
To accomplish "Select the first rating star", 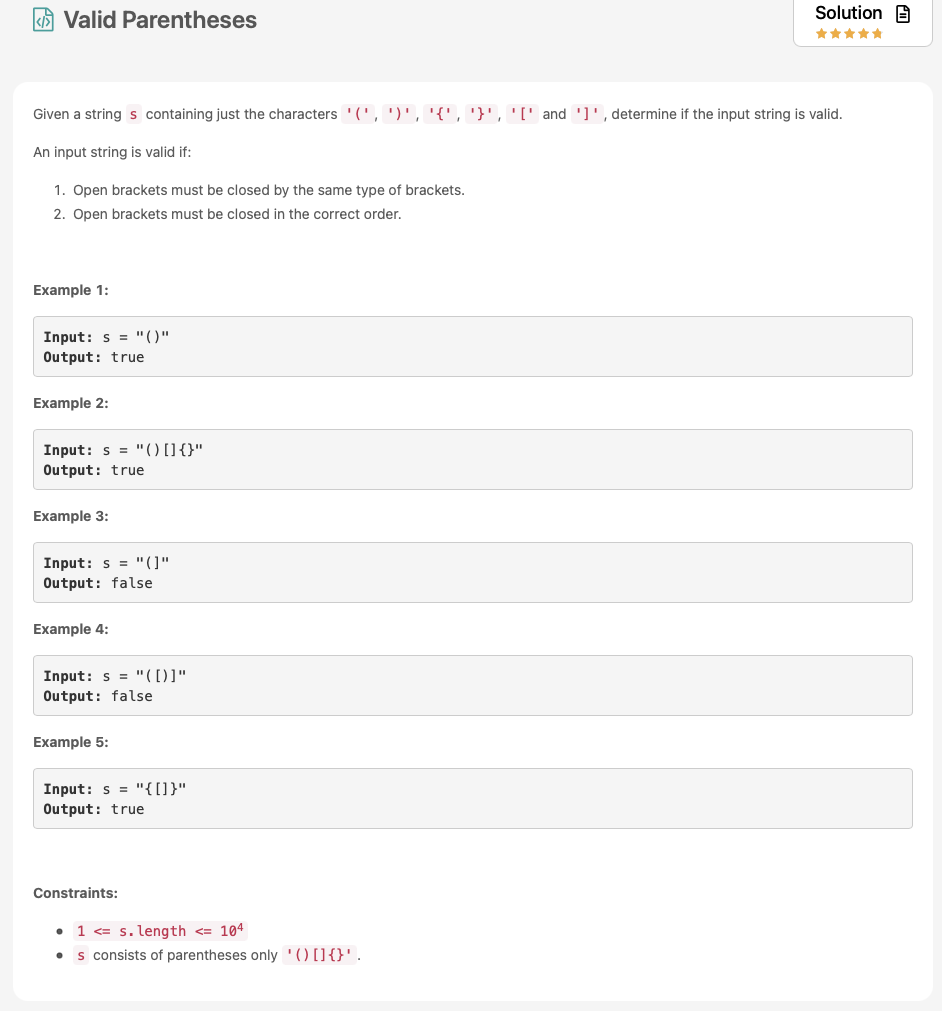I will (x=821, y=32).
